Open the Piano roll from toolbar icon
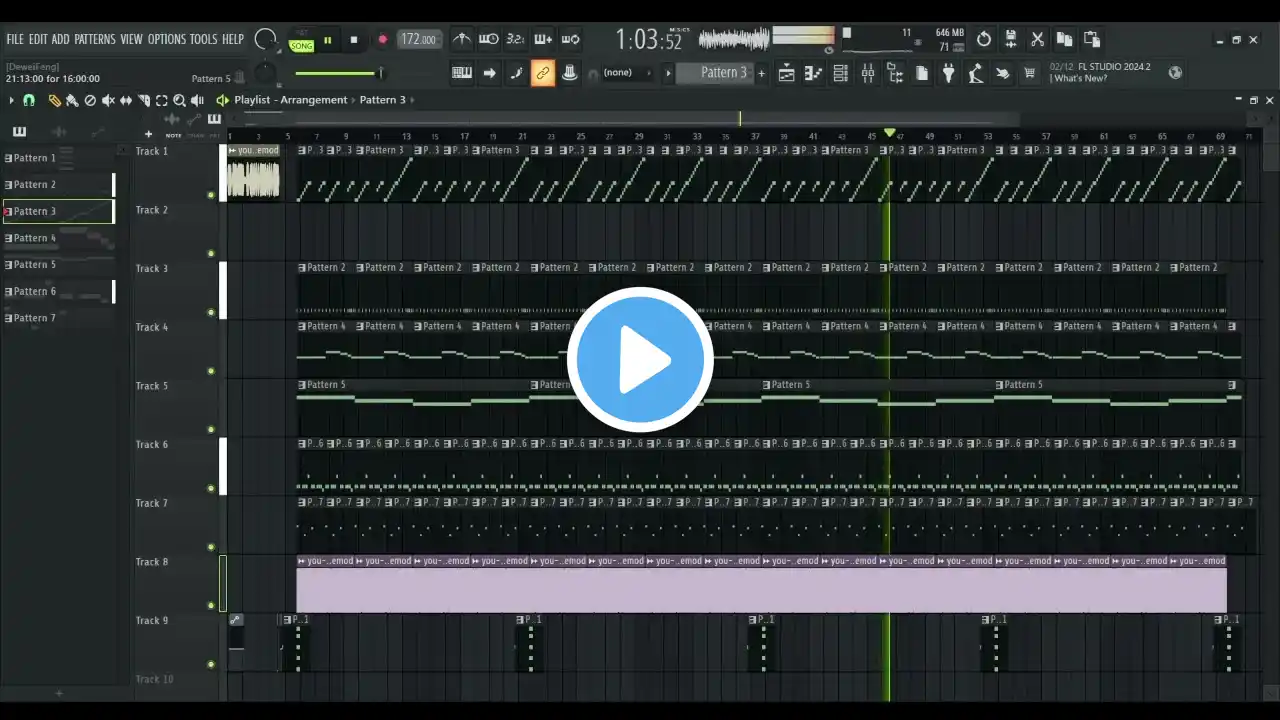Image resolution: width=1280 pixels, height=720 pixels. pyautogui.click(x=813, y=73)
